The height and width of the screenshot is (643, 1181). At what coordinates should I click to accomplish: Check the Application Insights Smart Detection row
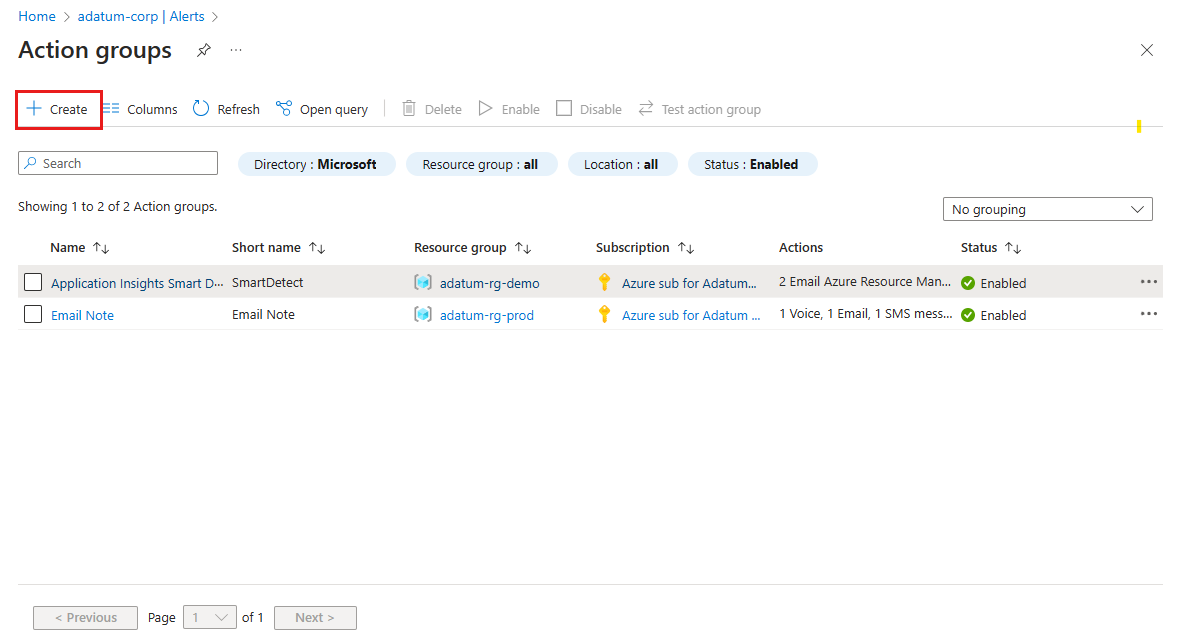tap(33, 283)
